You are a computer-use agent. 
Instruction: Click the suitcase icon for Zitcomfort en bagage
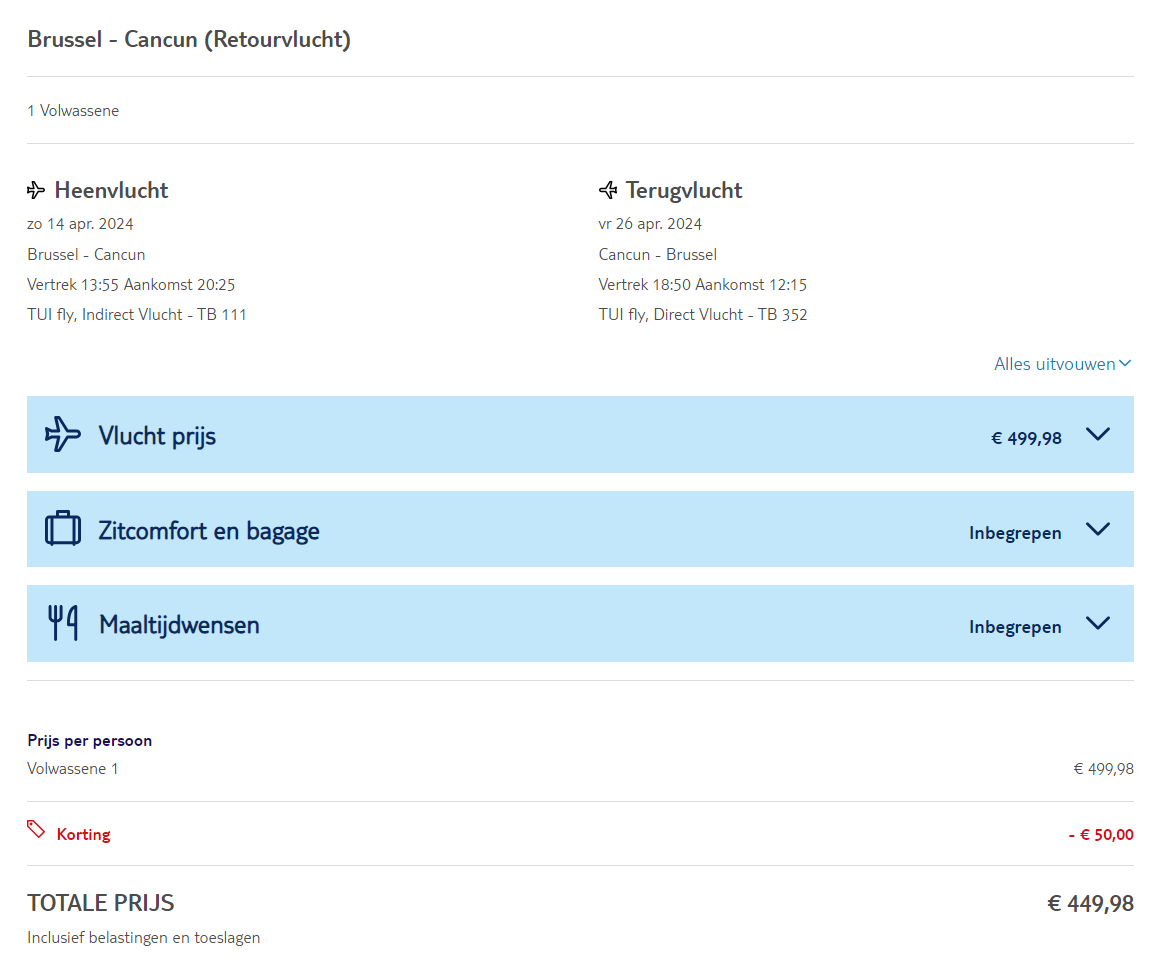pos(63,529)
